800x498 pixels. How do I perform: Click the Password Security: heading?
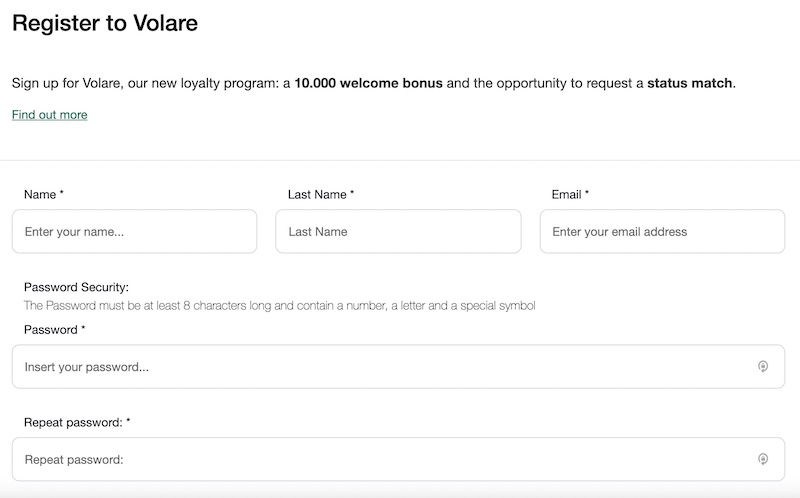pyautogui.click(x=77, y=287)
